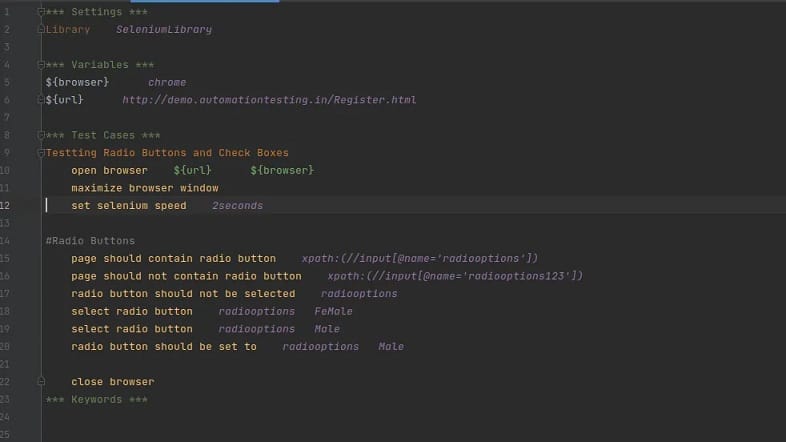Place cursor on open browser keyword
786x442 pixels.
(x=109, y=170)
